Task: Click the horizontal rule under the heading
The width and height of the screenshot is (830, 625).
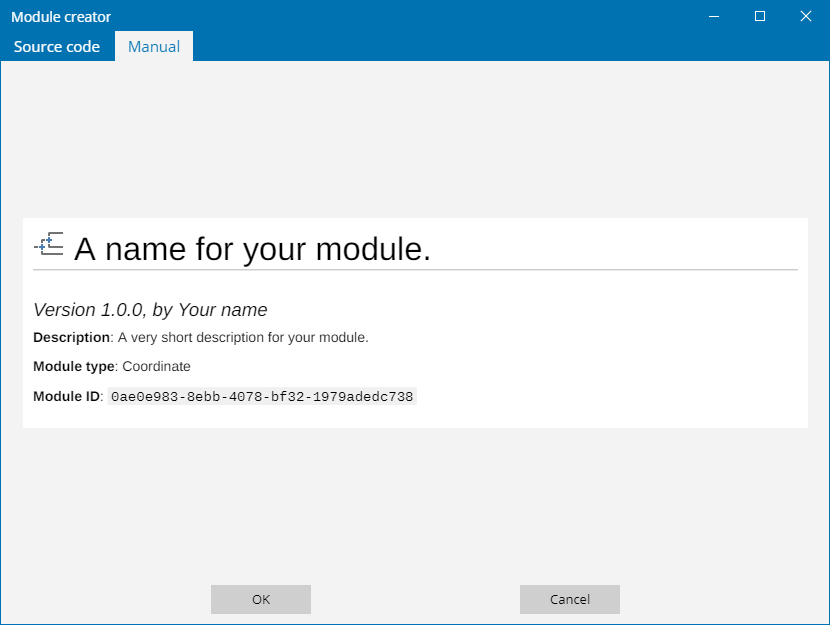Action: pyautogui.click(x=415, y=270)
